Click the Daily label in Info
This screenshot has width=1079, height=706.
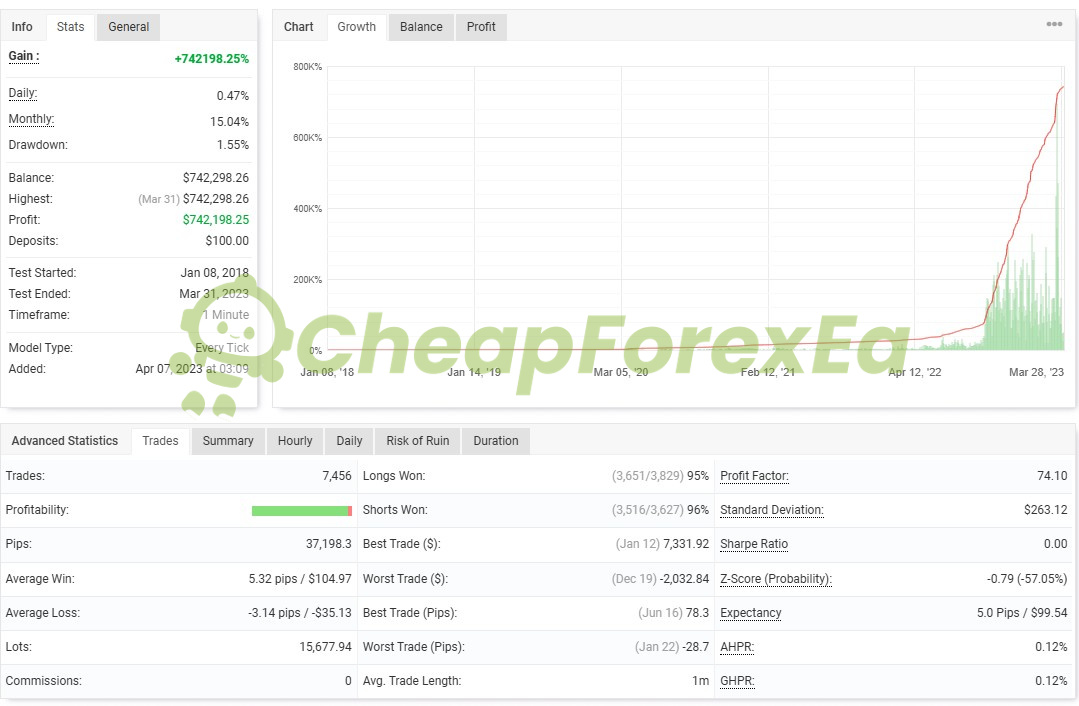[x=23, y=93]
